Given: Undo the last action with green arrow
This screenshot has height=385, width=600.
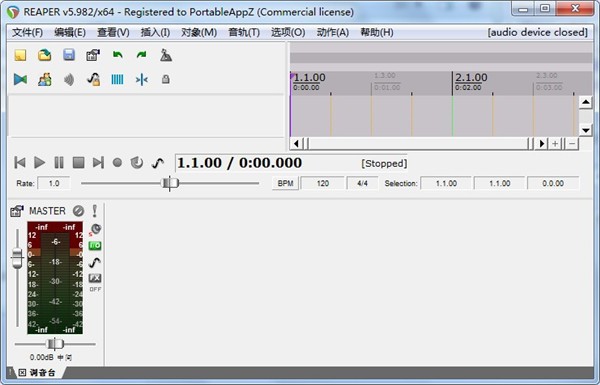Looking at the screenshot, I should (x=117, y=55).
